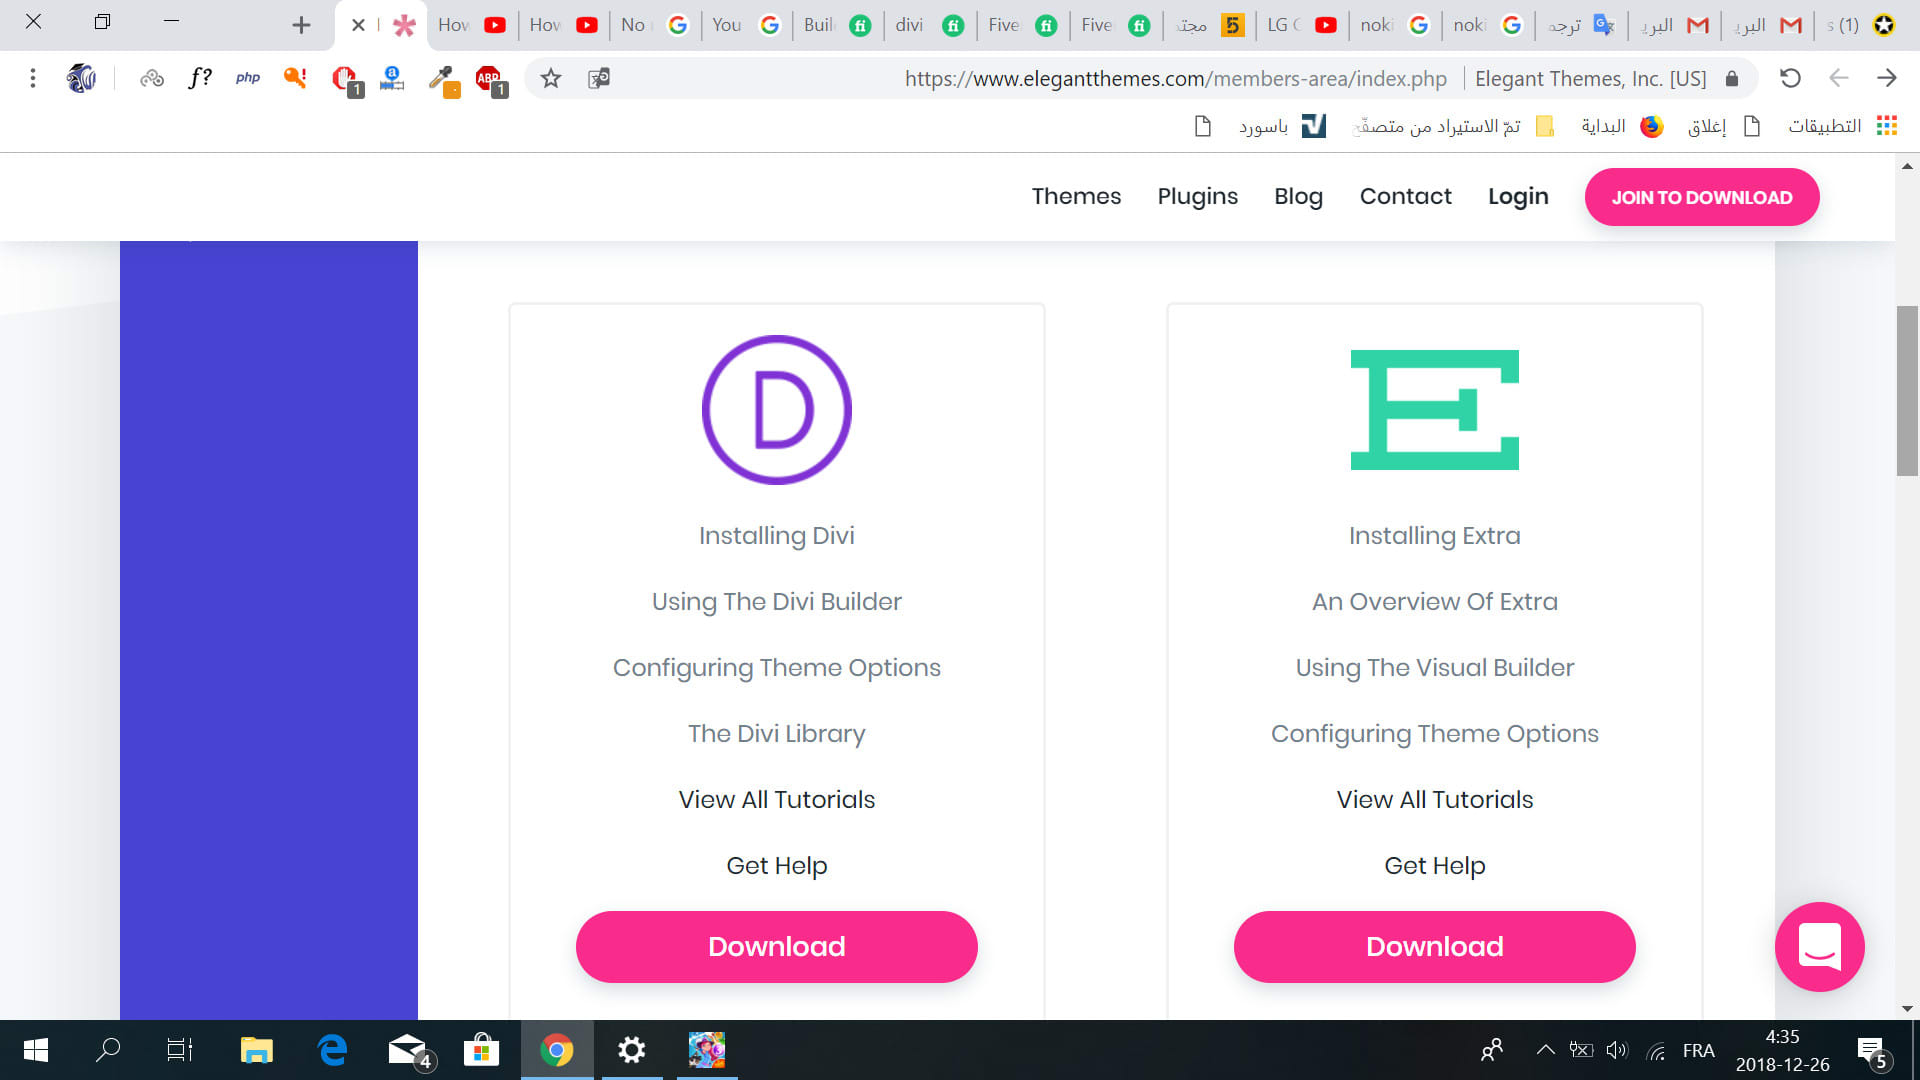Click the green Extra logo
This screenshot has width=1920, height=1080.
[1435, 410]
